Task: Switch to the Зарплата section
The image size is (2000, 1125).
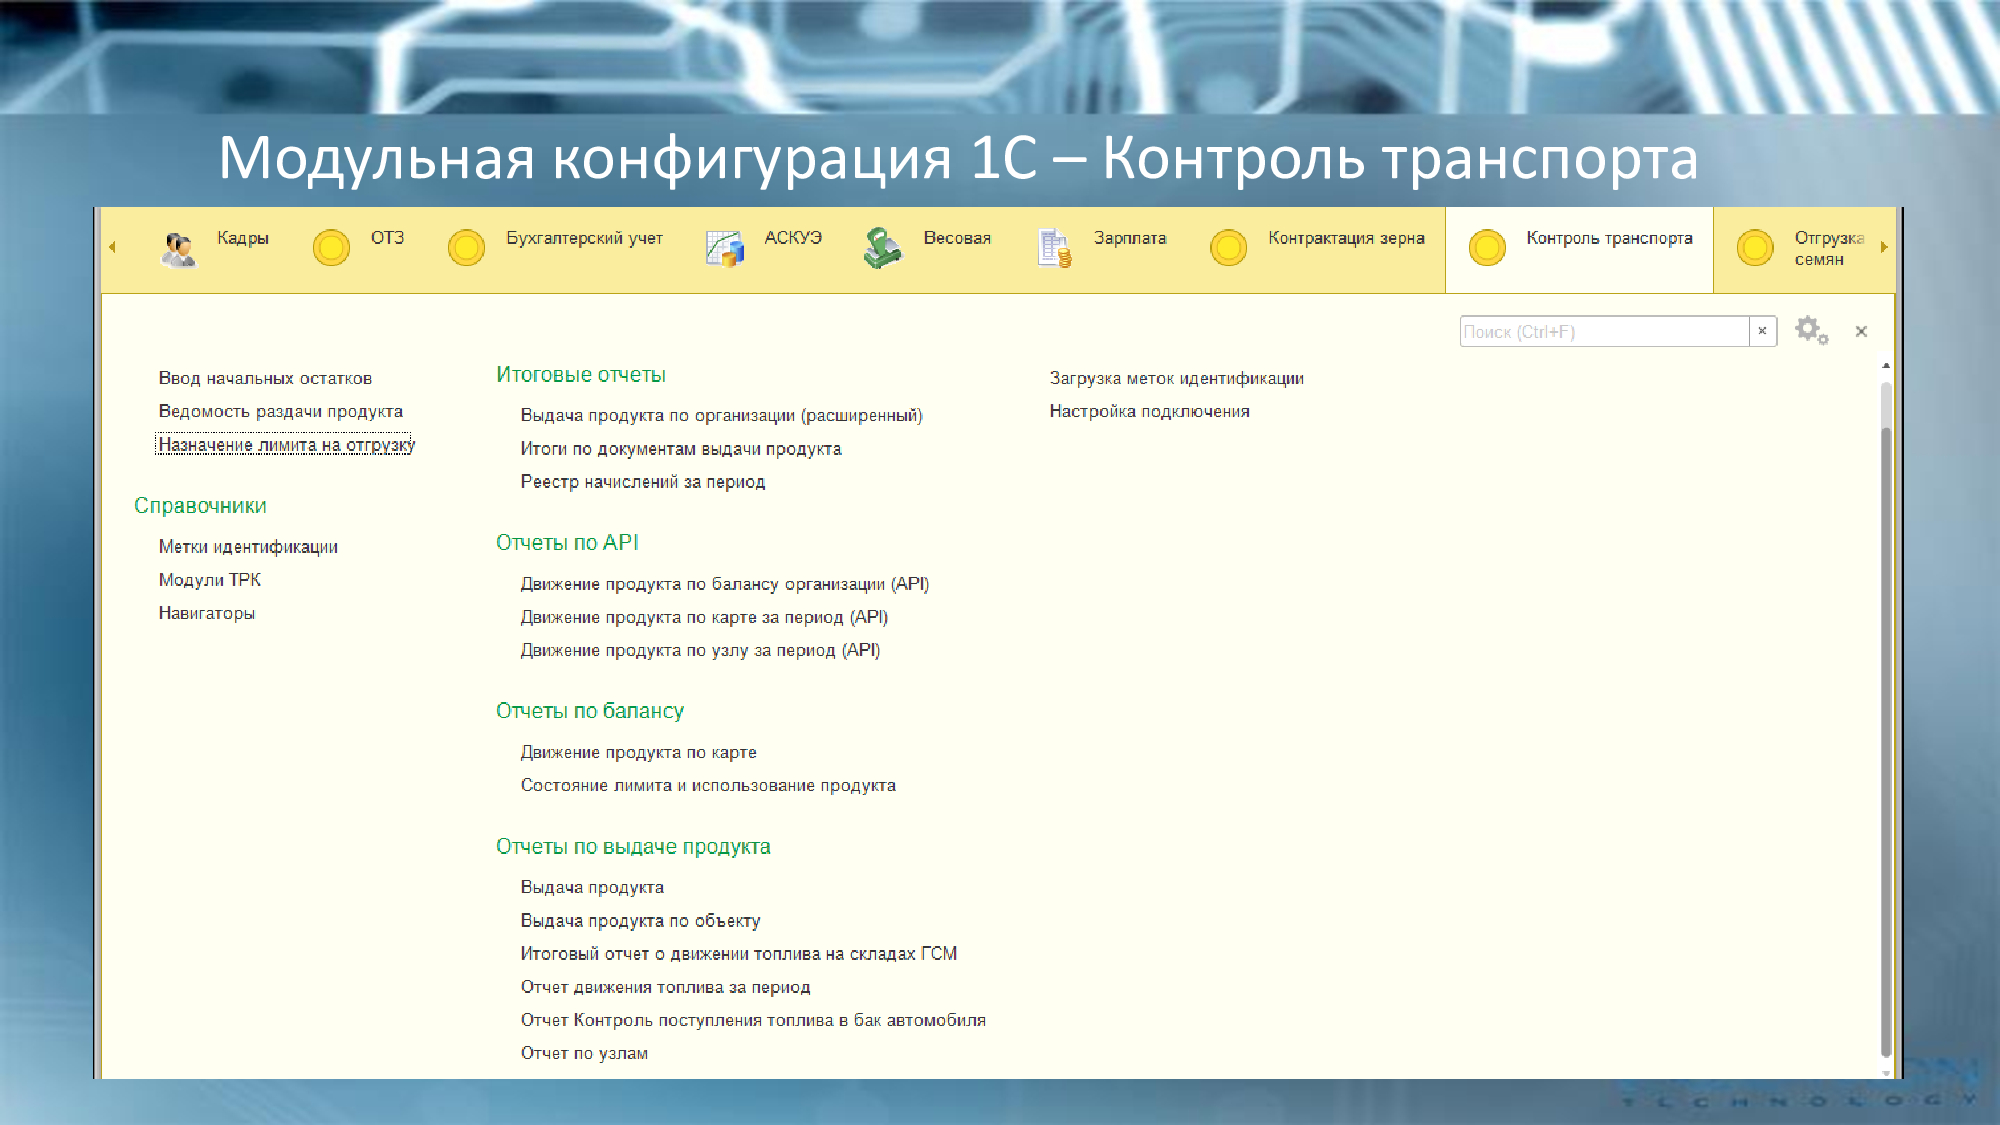Action: click(1130, 238)
